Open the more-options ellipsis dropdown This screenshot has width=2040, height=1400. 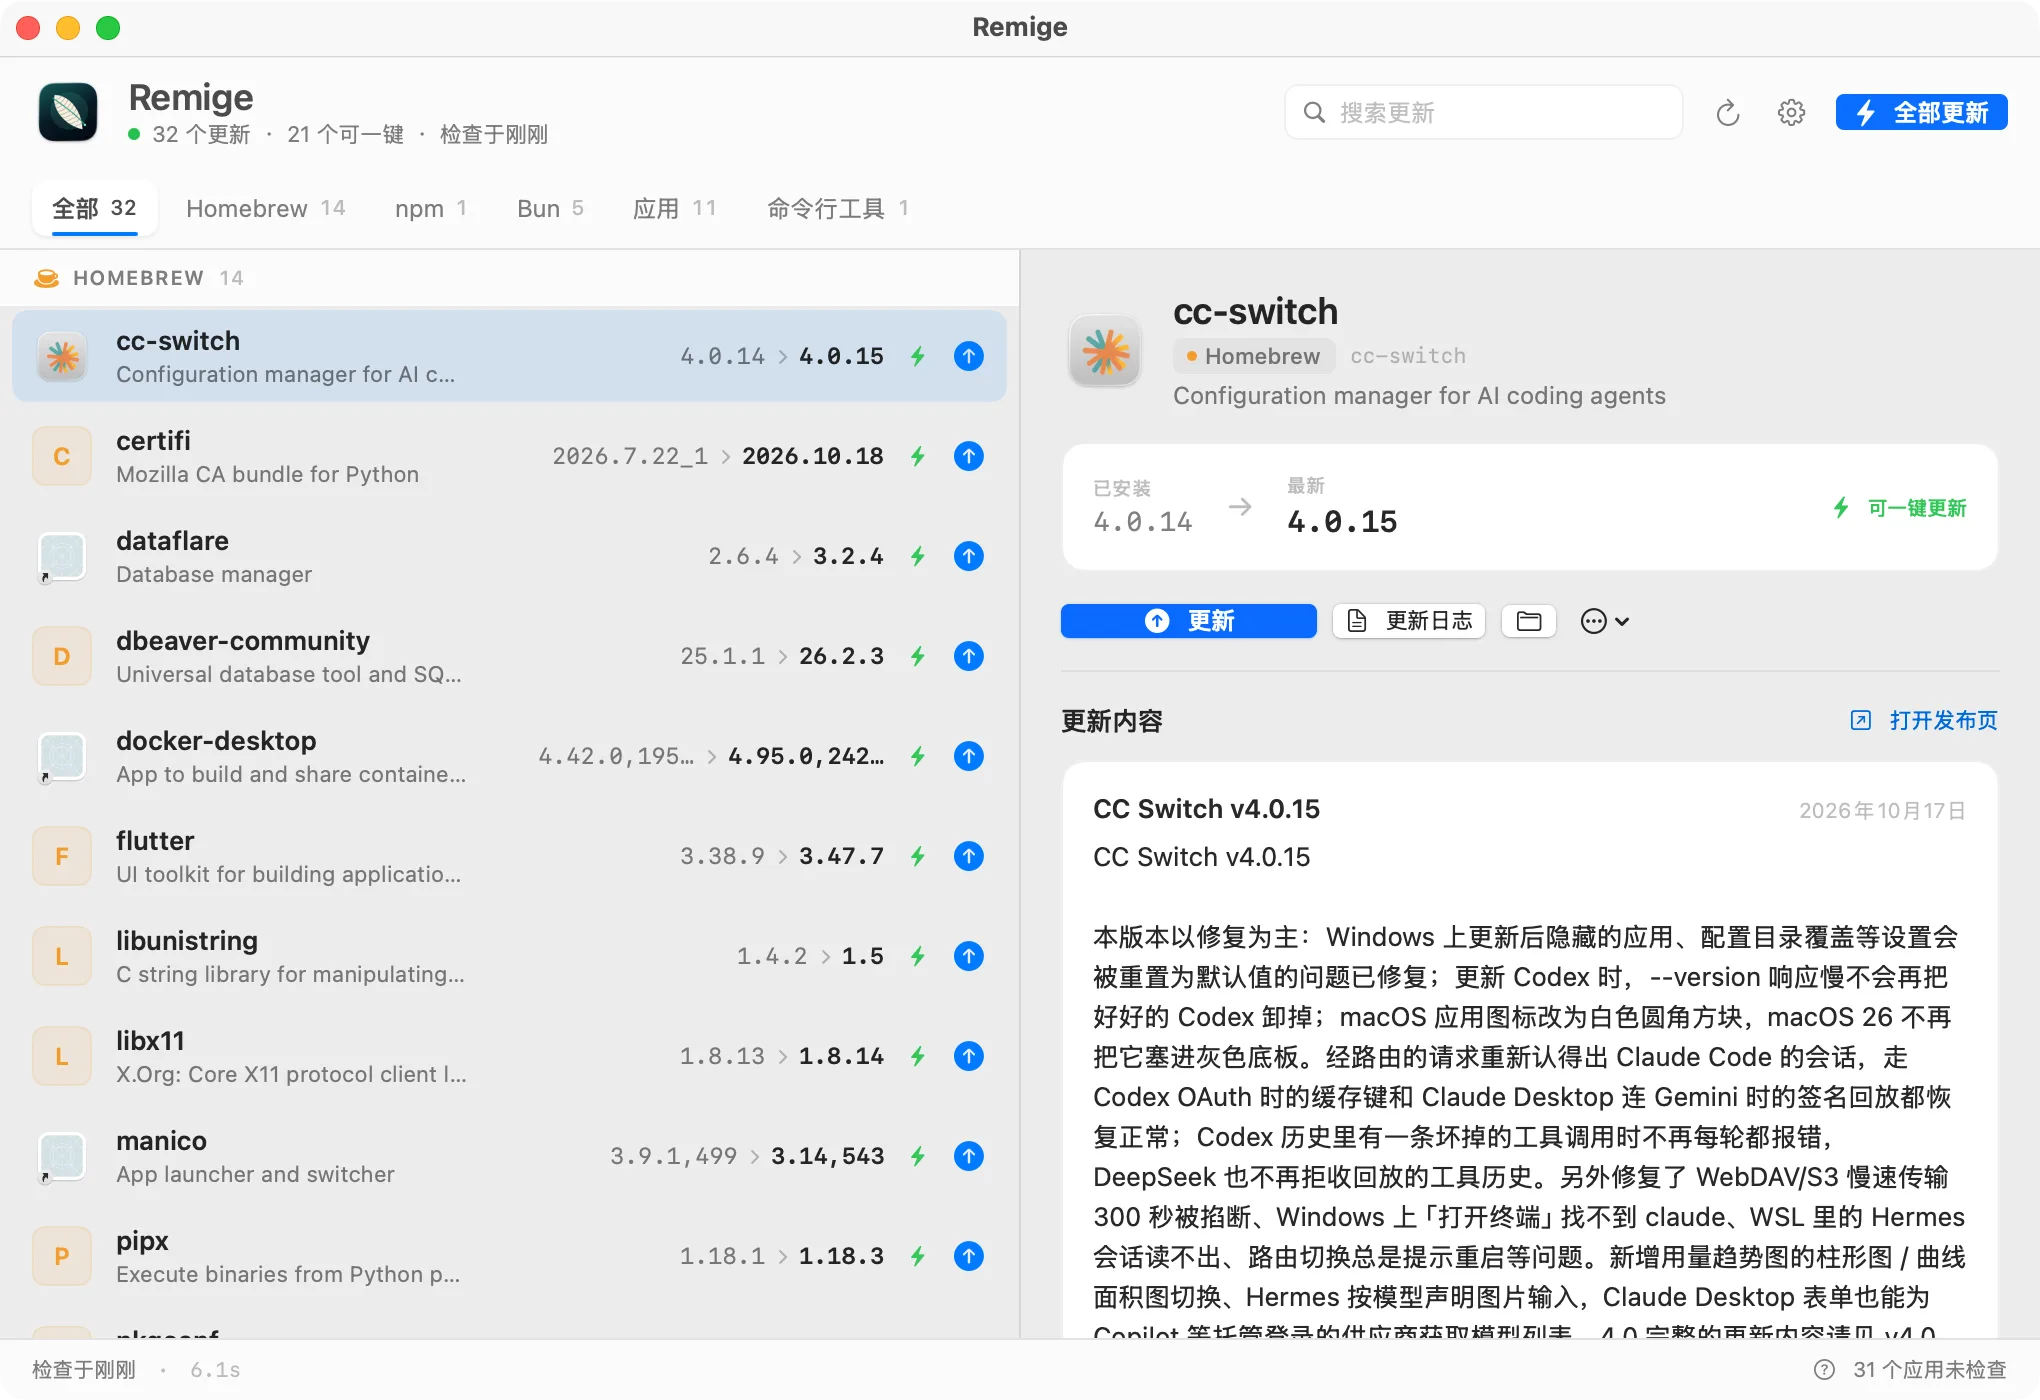tap(1605, 621)
